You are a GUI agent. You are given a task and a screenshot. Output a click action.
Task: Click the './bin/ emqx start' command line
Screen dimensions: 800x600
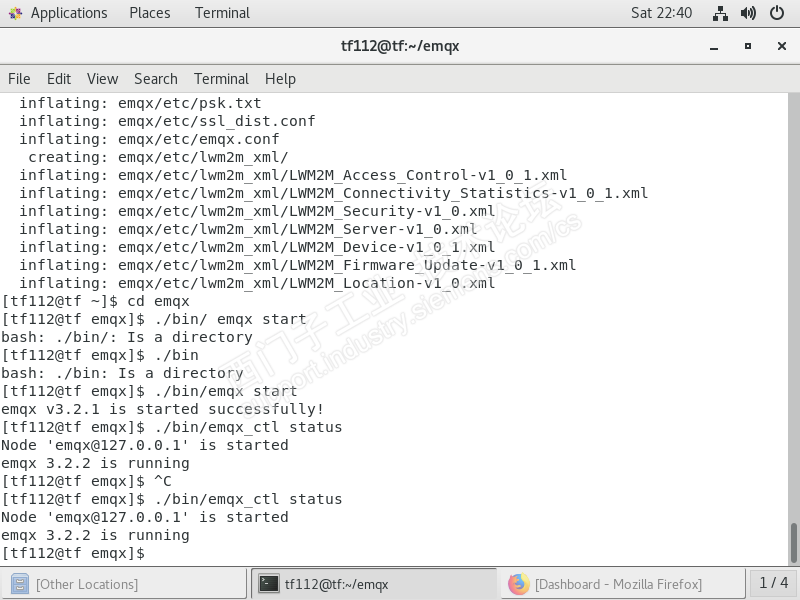click(x=154, y=319)
